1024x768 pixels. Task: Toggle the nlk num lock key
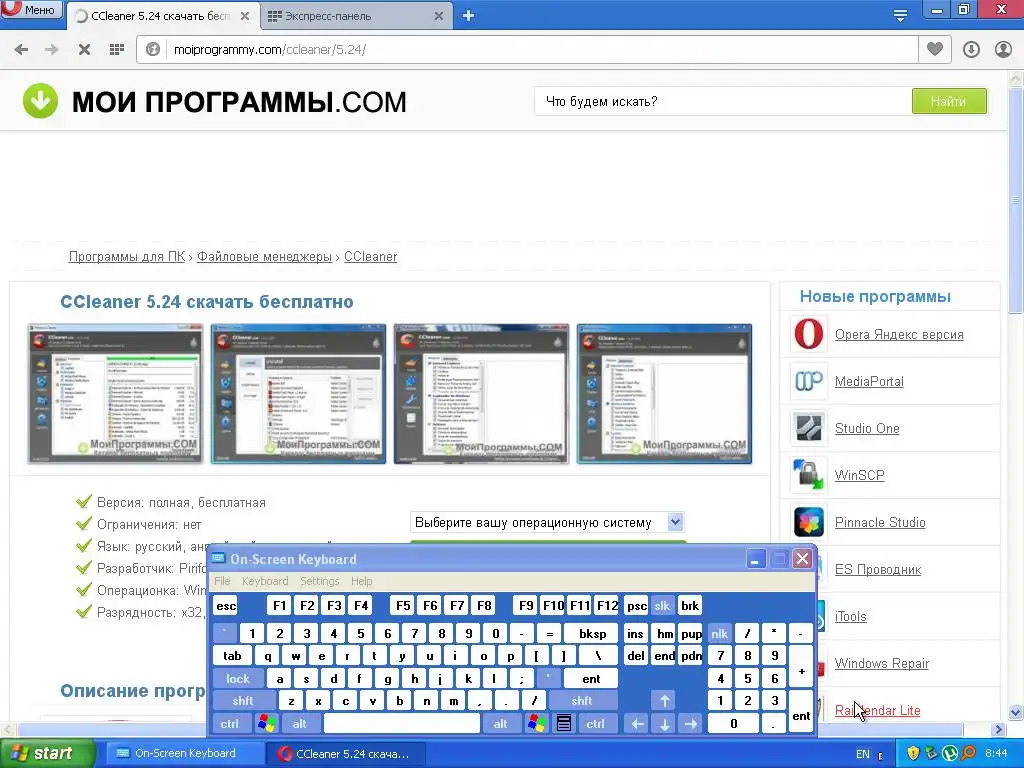coord(719,633)
